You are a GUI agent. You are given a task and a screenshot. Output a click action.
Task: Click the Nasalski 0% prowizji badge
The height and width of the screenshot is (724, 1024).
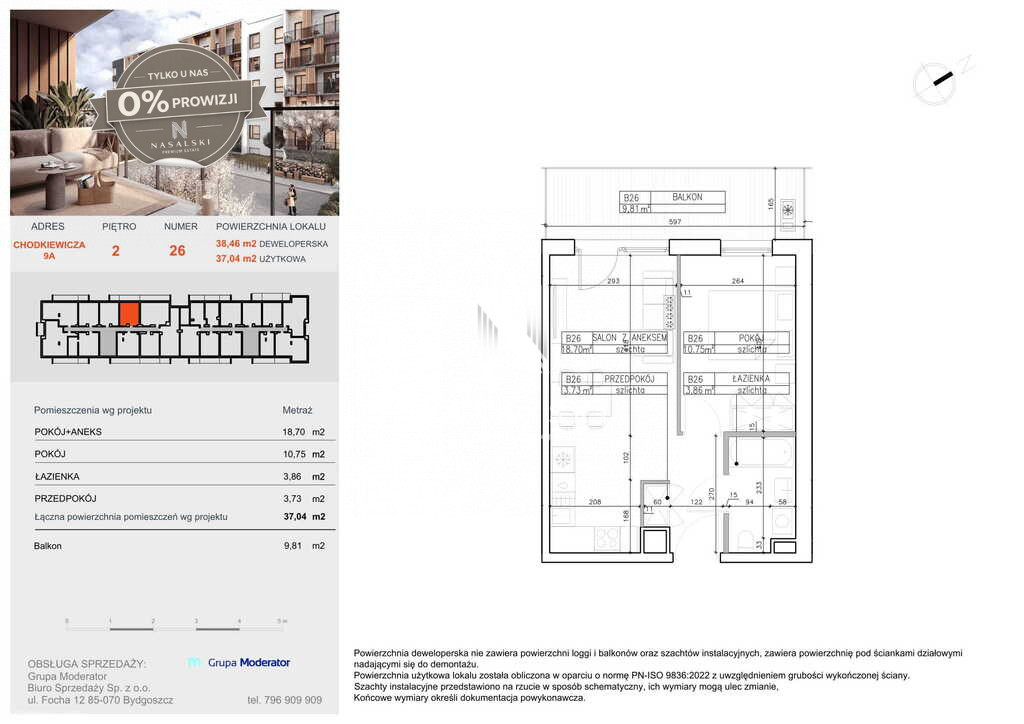(178, 104)
